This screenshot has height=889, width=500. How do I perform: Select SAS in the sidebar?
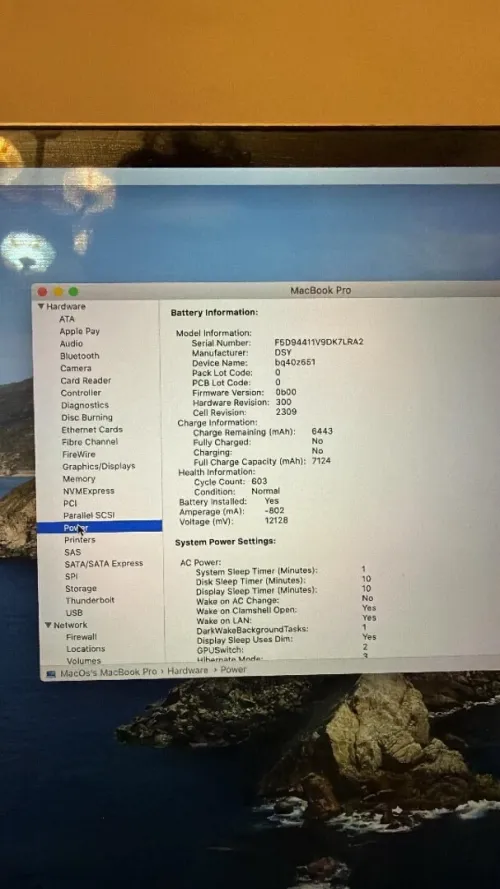(73, 552)
